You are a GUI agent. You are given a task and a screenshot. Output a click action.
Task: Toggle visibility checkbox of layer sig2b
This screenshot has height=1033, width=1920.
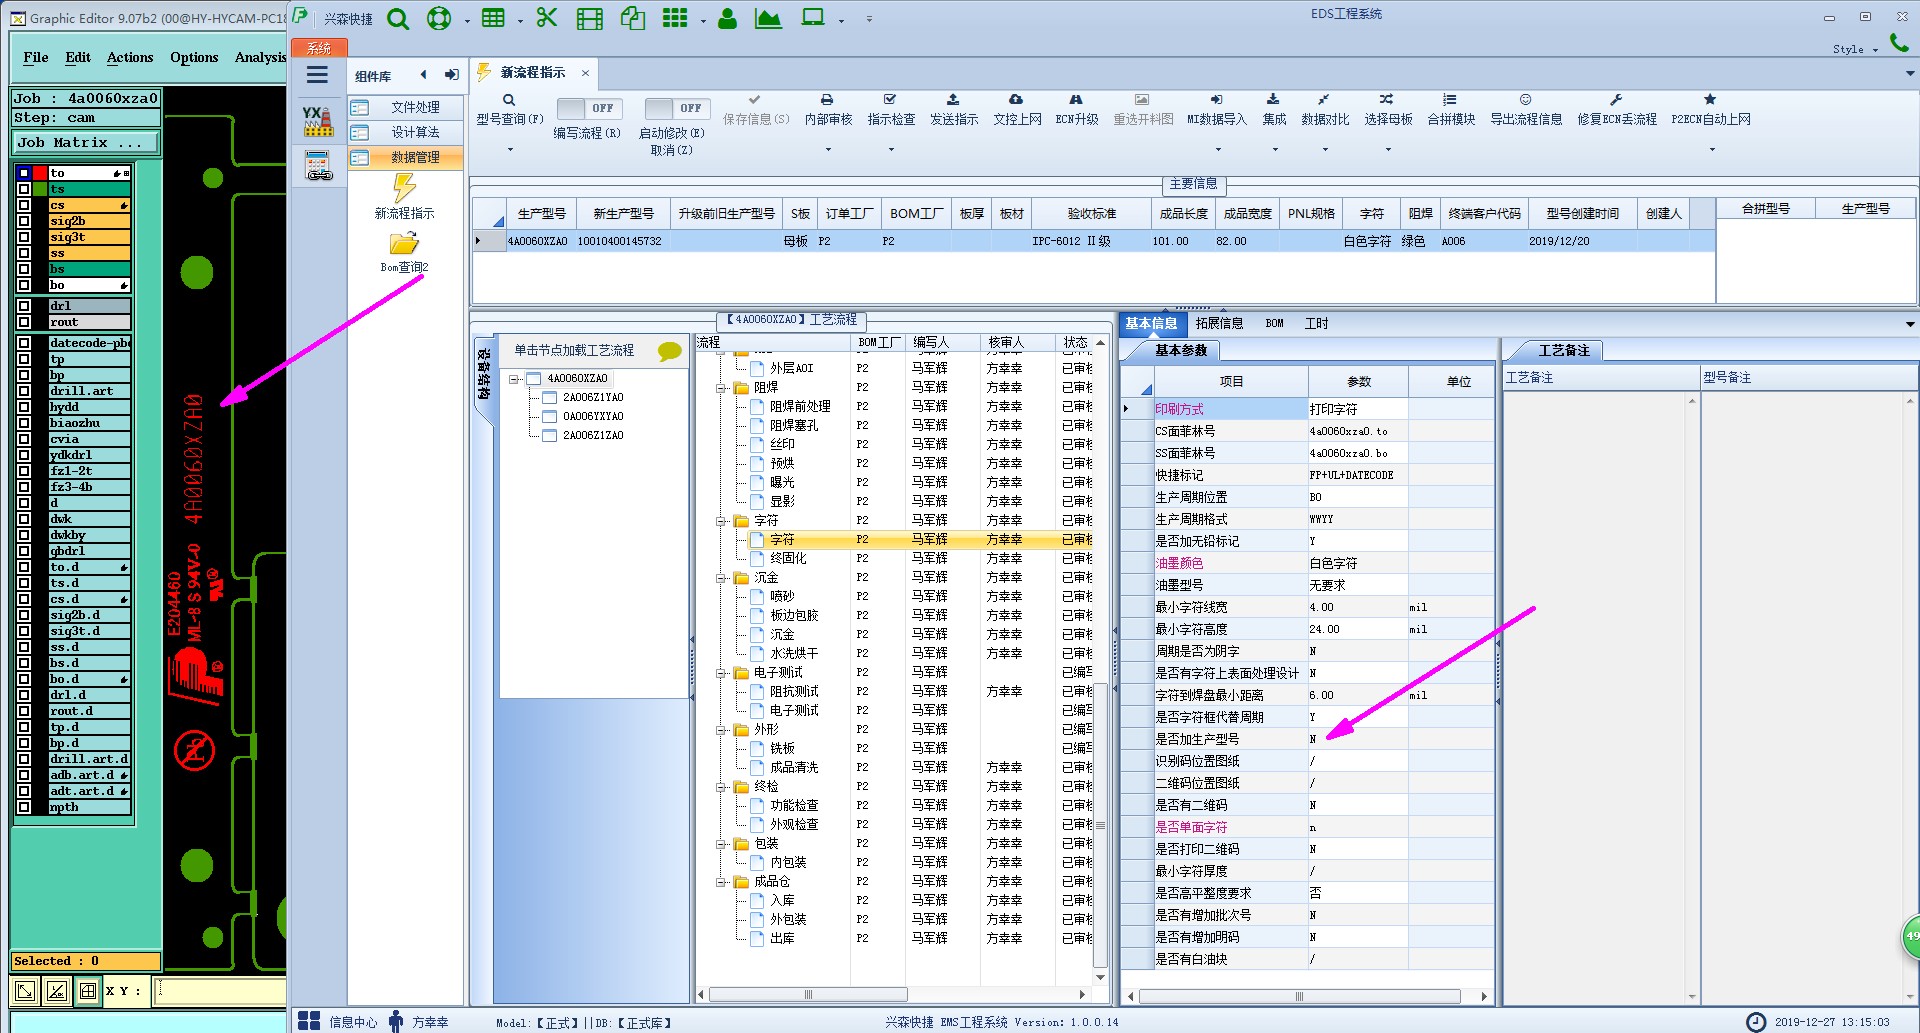click(x=24, y=221)
